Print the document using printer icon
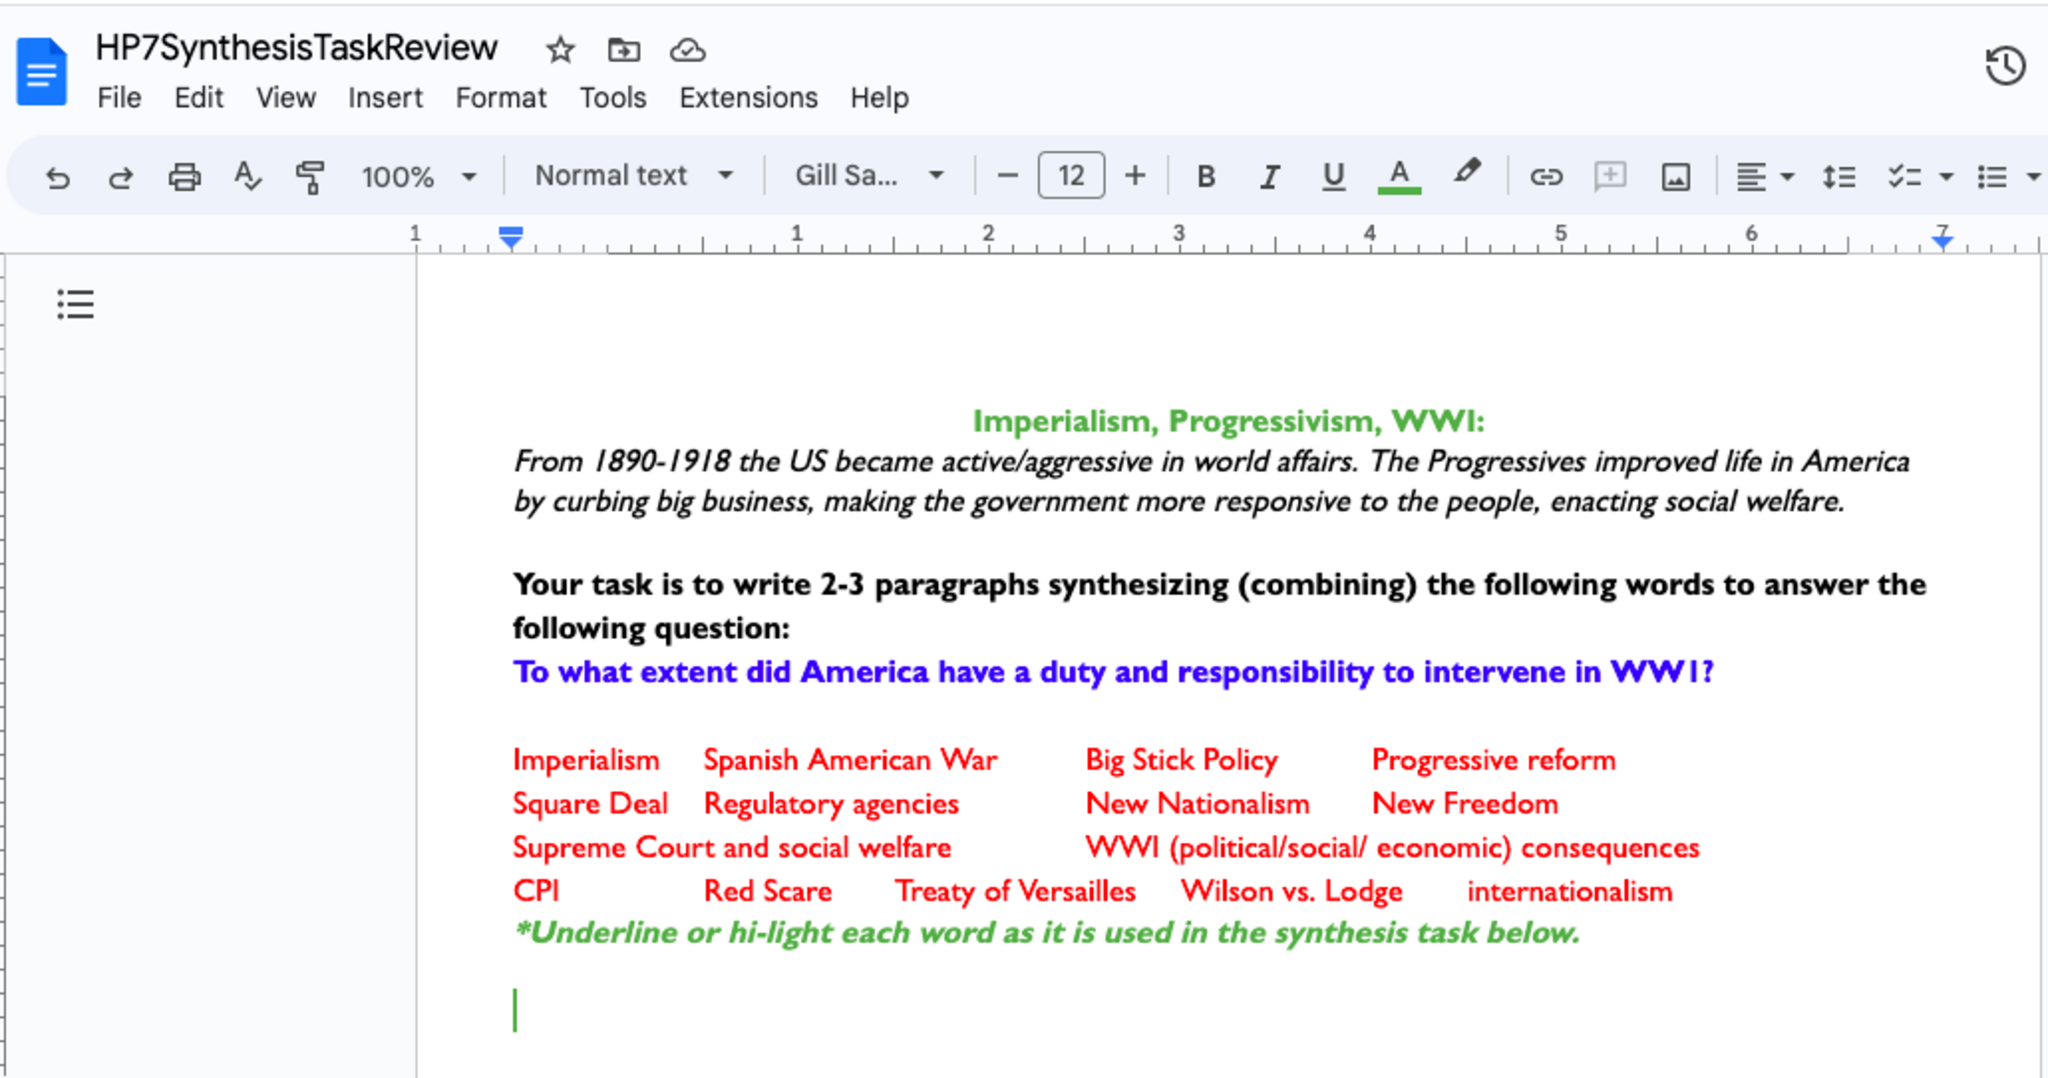The image size is (2048, 1078). [184, 177]
